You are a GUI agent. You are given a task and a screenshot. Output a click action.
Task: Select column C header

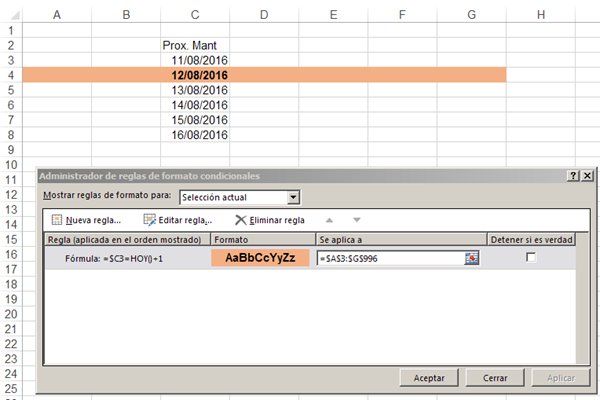[x=195, y=15]
